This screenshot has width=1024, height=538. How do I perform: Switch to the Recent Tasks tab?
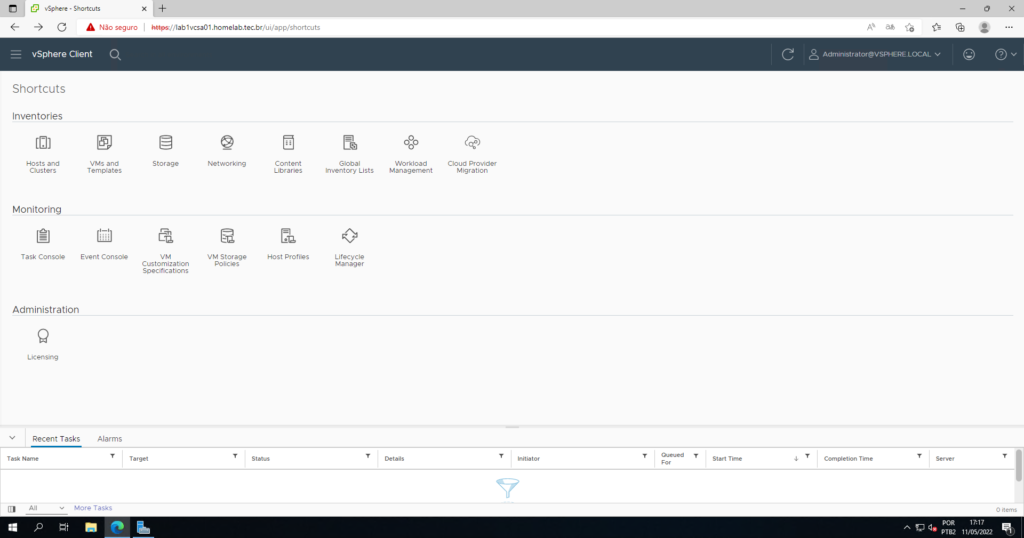pyautogui.click(x=56, y=439)
